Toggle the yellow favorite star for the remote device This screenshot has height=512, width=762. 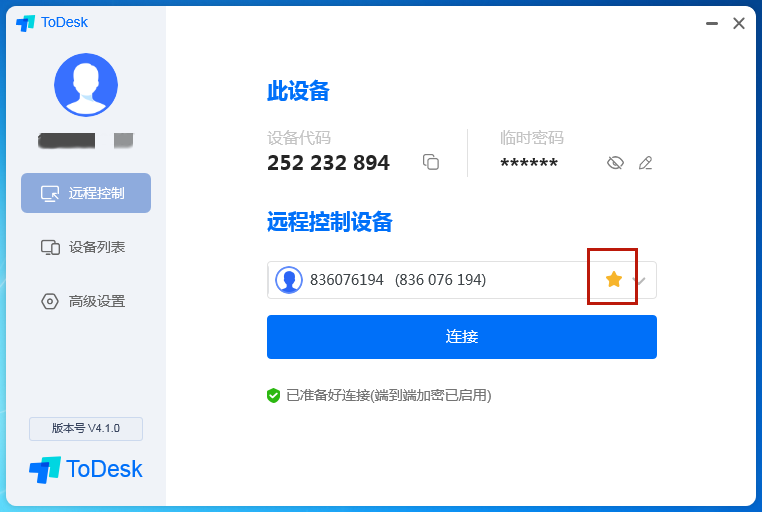[x=614, y=279]
